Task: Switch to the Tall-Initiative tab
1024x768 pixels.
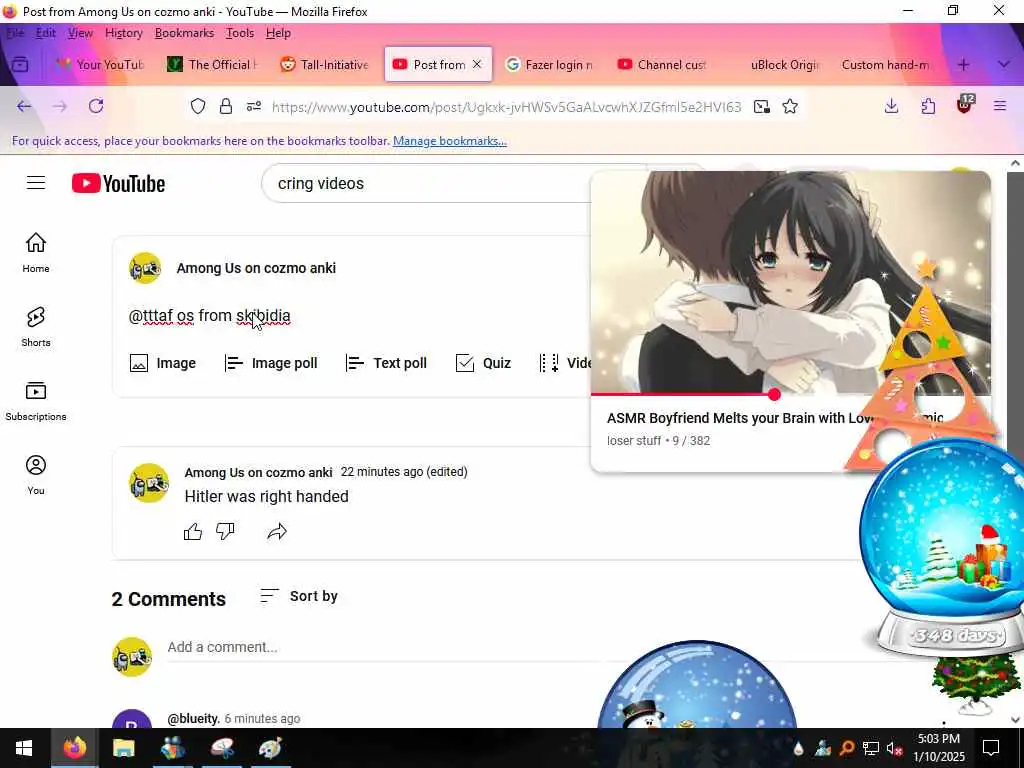Action: pos(325,64)
